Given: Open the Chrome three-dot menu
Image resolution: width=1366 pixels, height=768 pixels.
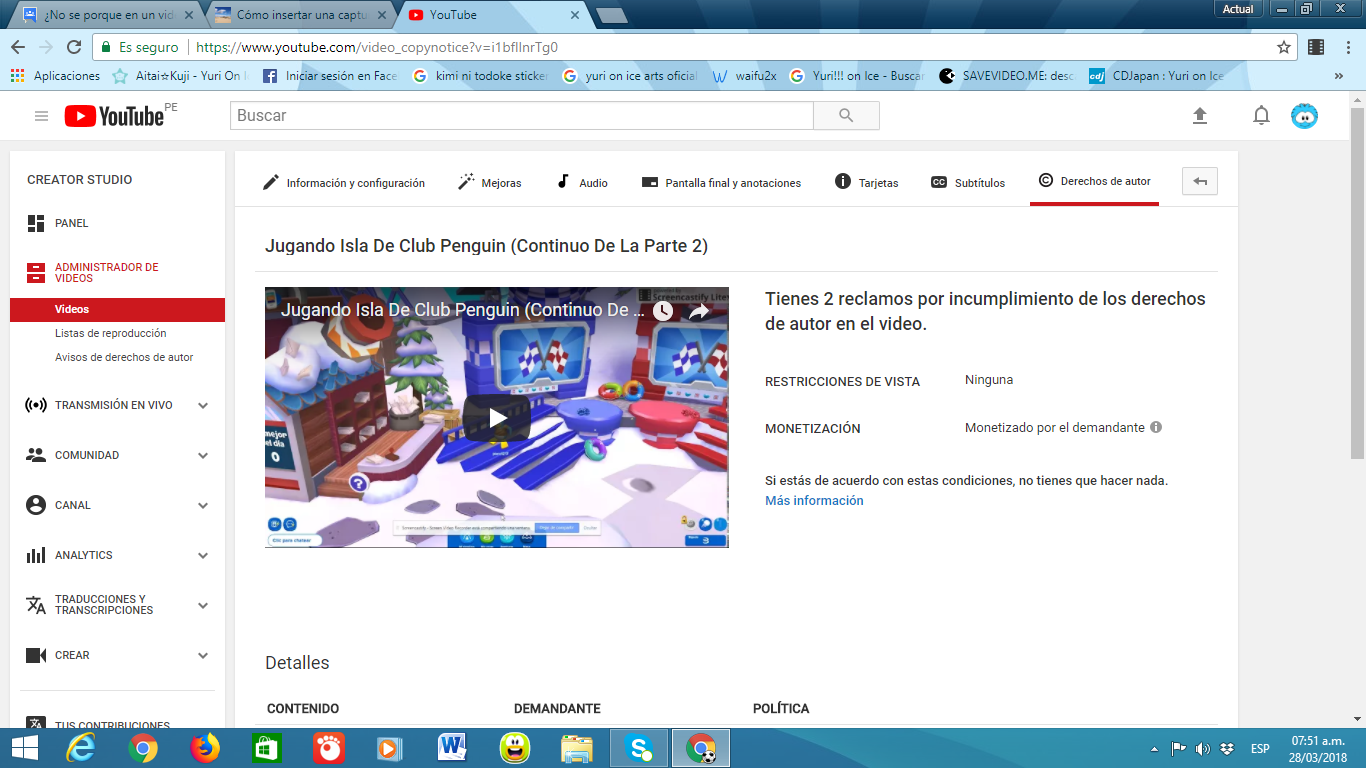Looking at the screenshot, I should (1346, 47).
